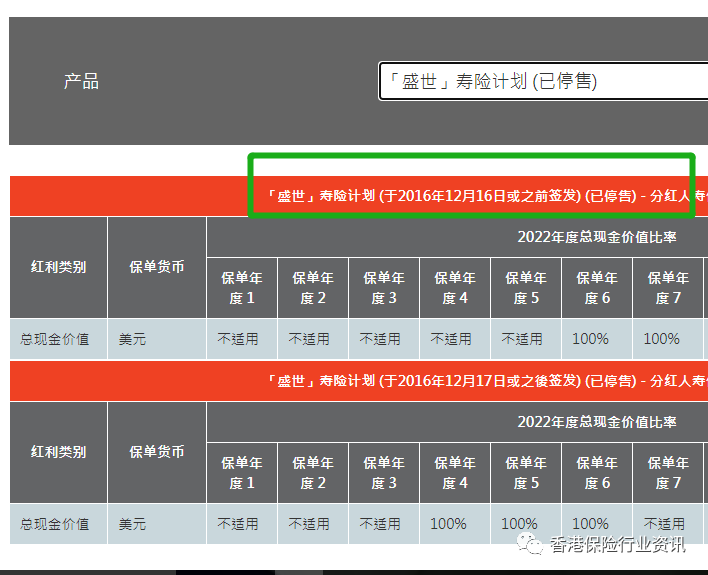Click 保单年度 2 header in second table
Image resolution: width=708 pixels, height=575 pixels.
[x=313, y=473]
